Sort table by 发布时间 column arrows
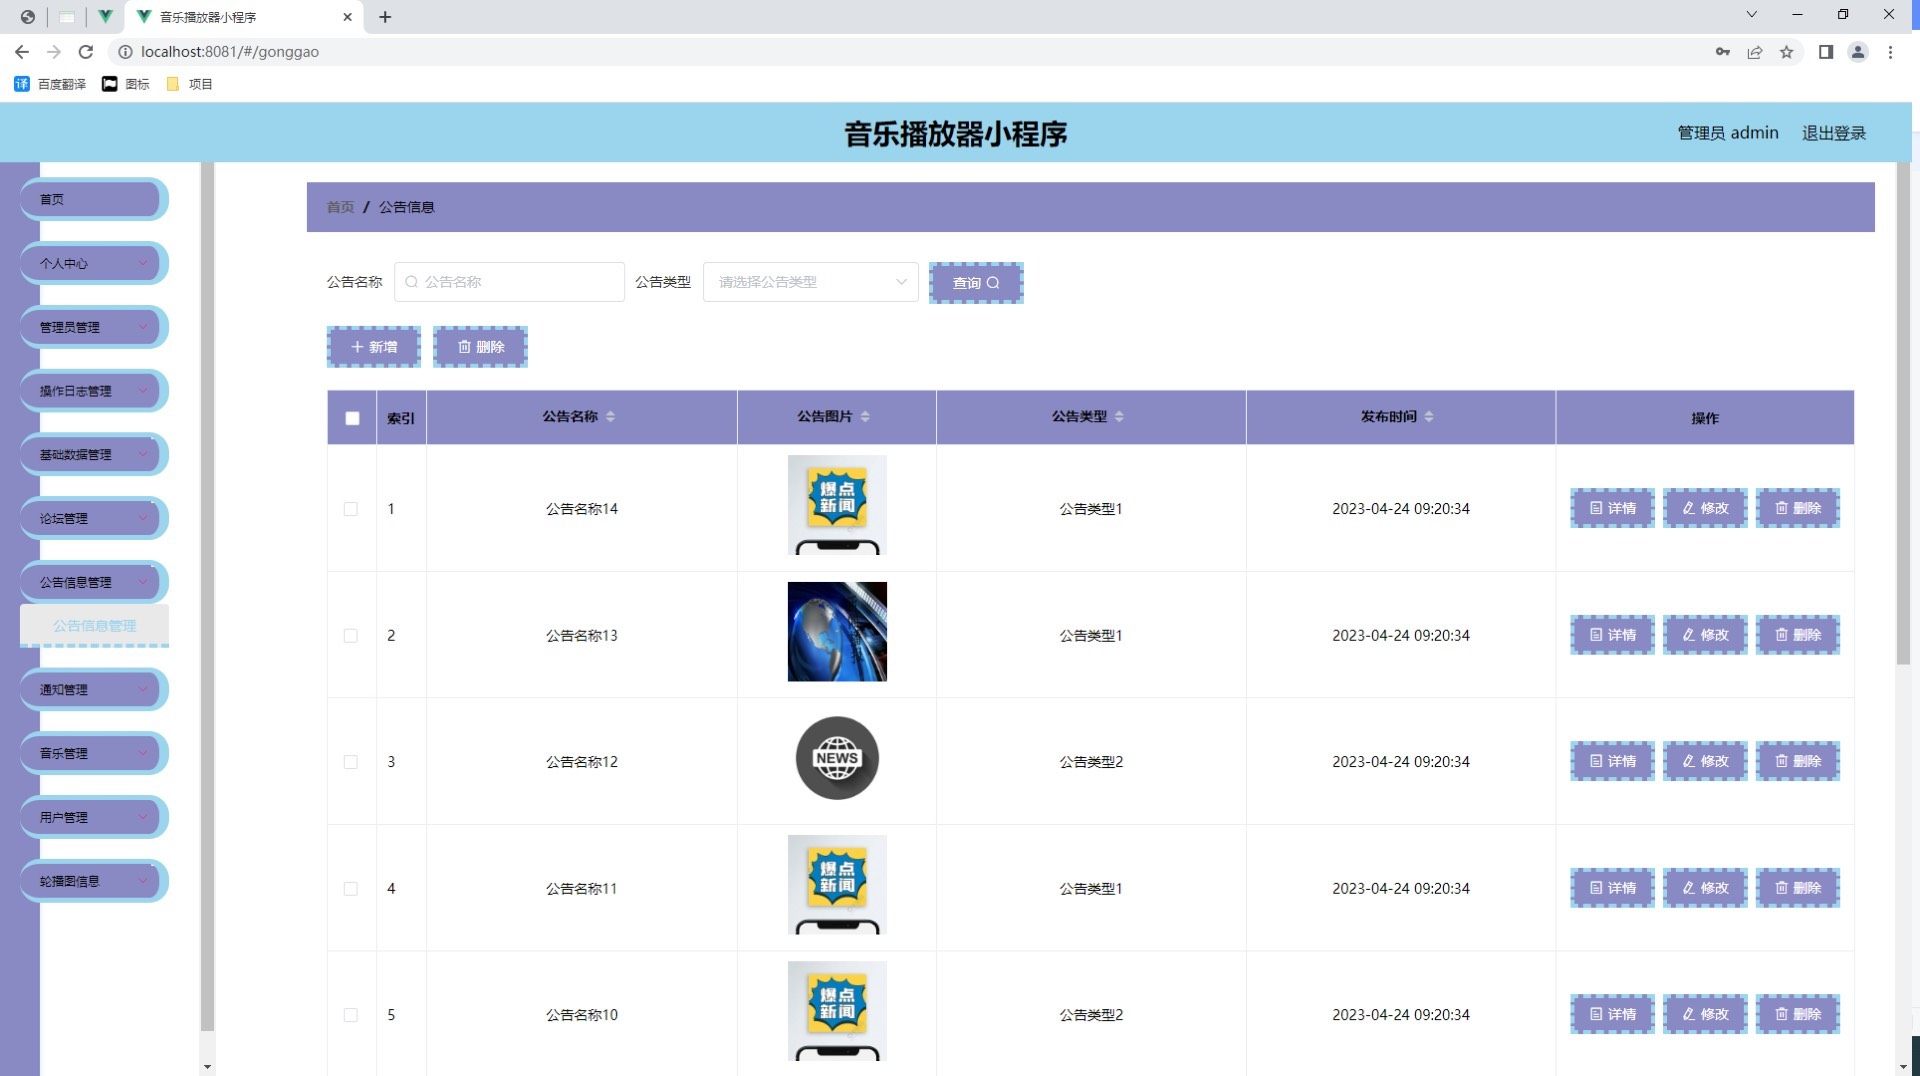This screenshot has width=1920, height=1076. click(x=1428, y=417)
